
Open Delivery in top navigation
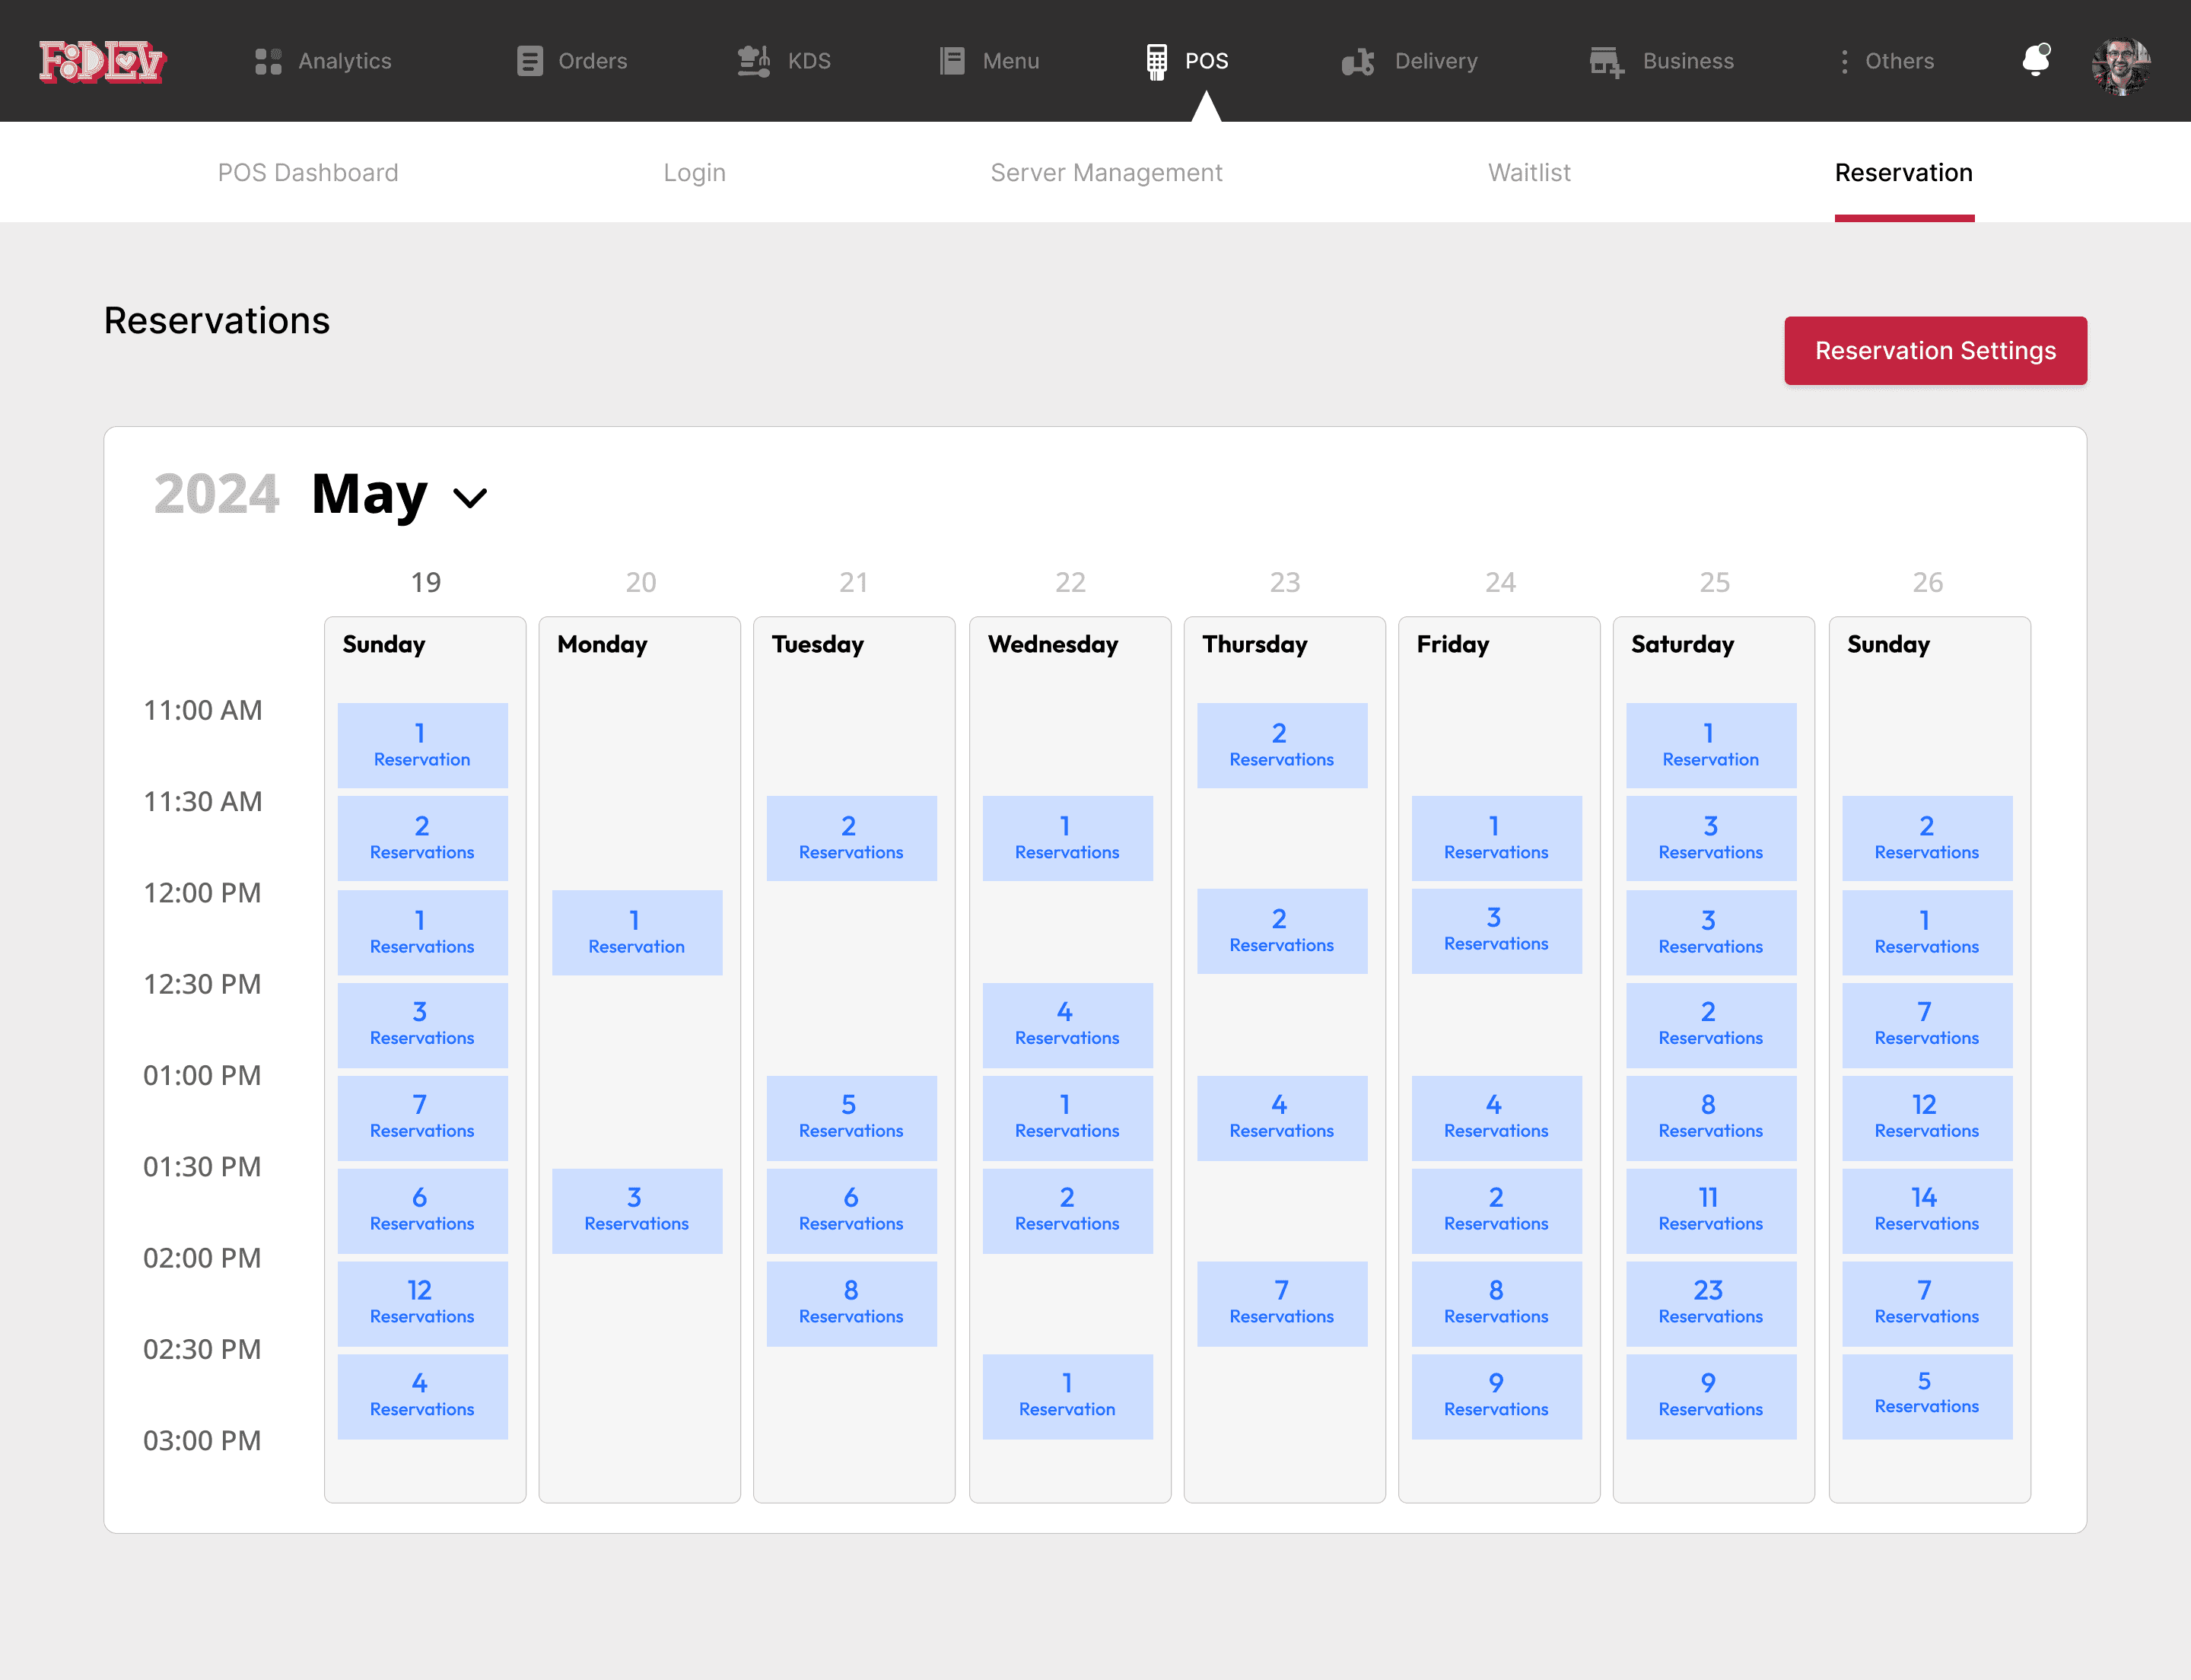(1436, 61)
